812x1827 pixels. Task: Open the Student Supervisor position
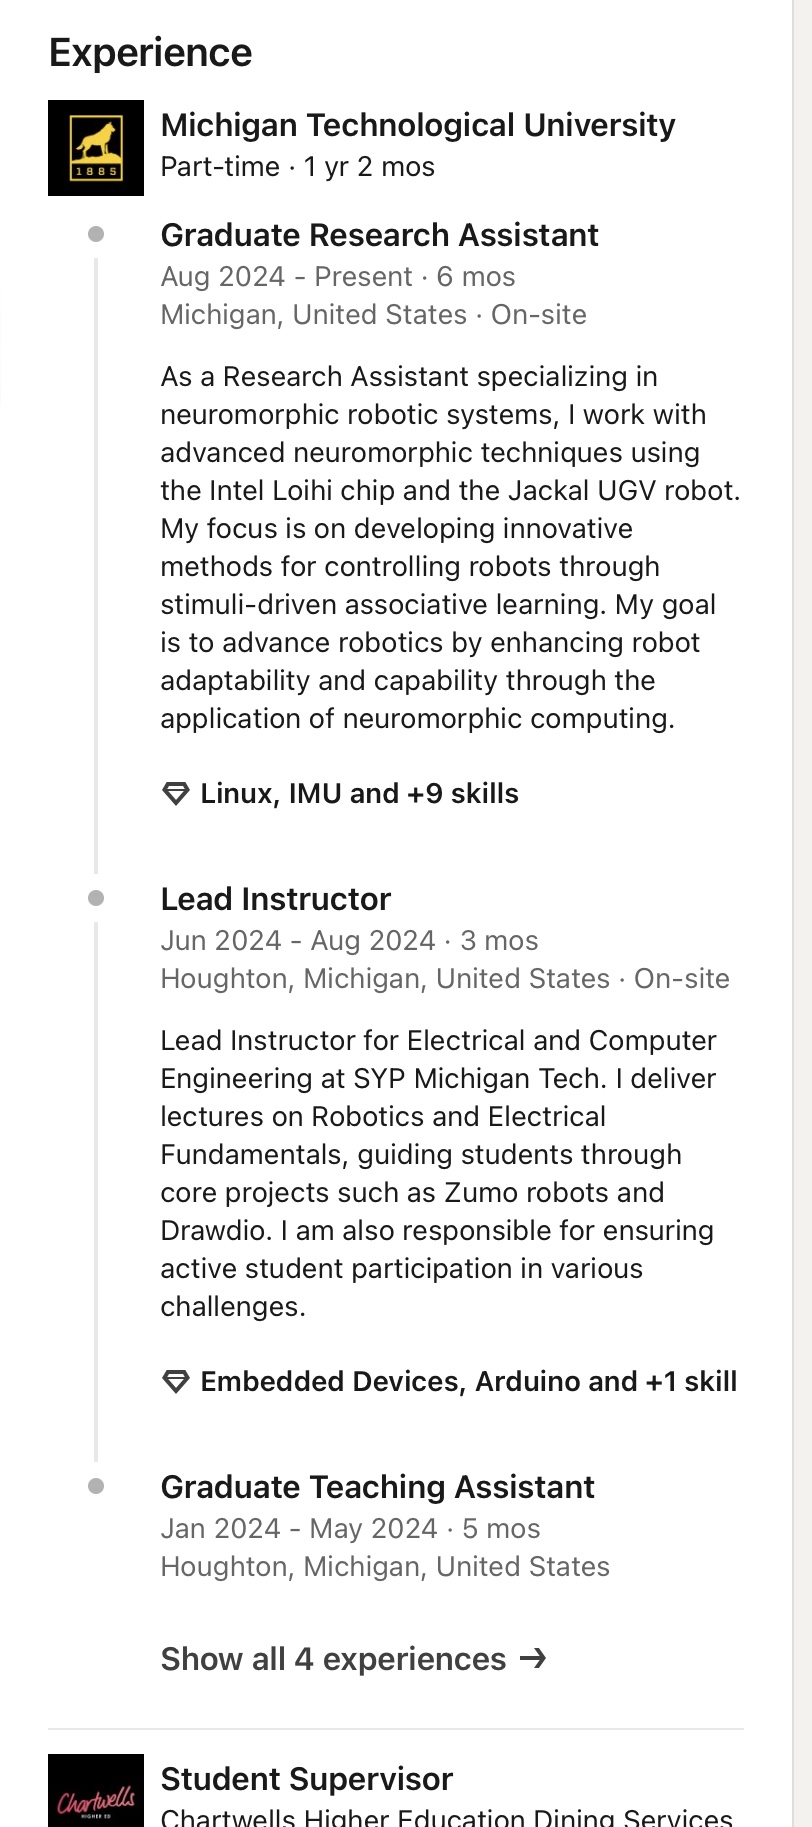(x=307, y=1779)
